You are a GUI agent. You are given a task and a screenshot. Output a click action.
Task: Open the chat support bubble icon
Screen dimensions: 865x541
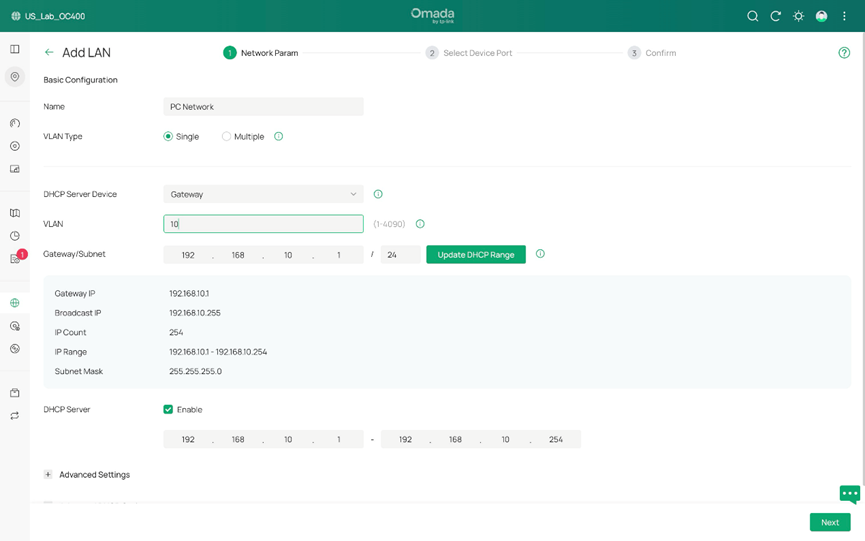(849, 494)
